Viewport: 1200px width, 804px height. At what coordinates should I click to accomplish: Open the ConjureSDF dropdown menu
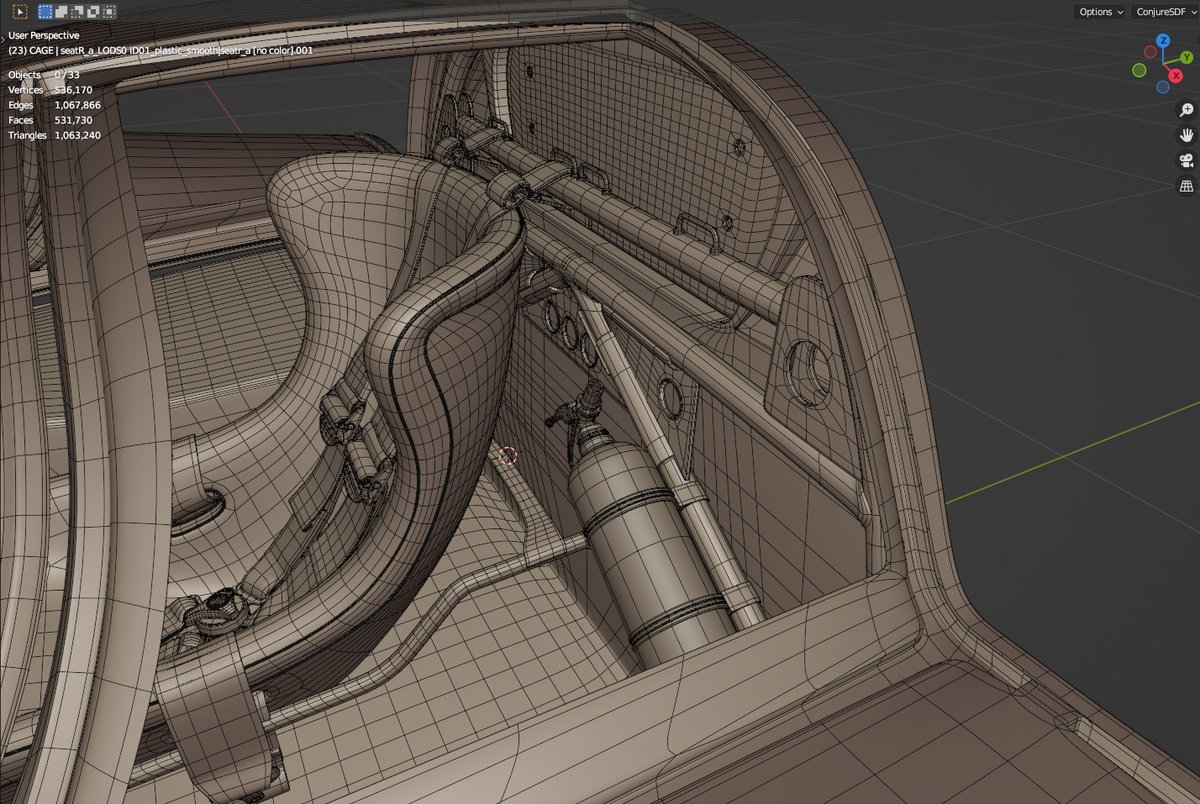(x=1164, y=12)
